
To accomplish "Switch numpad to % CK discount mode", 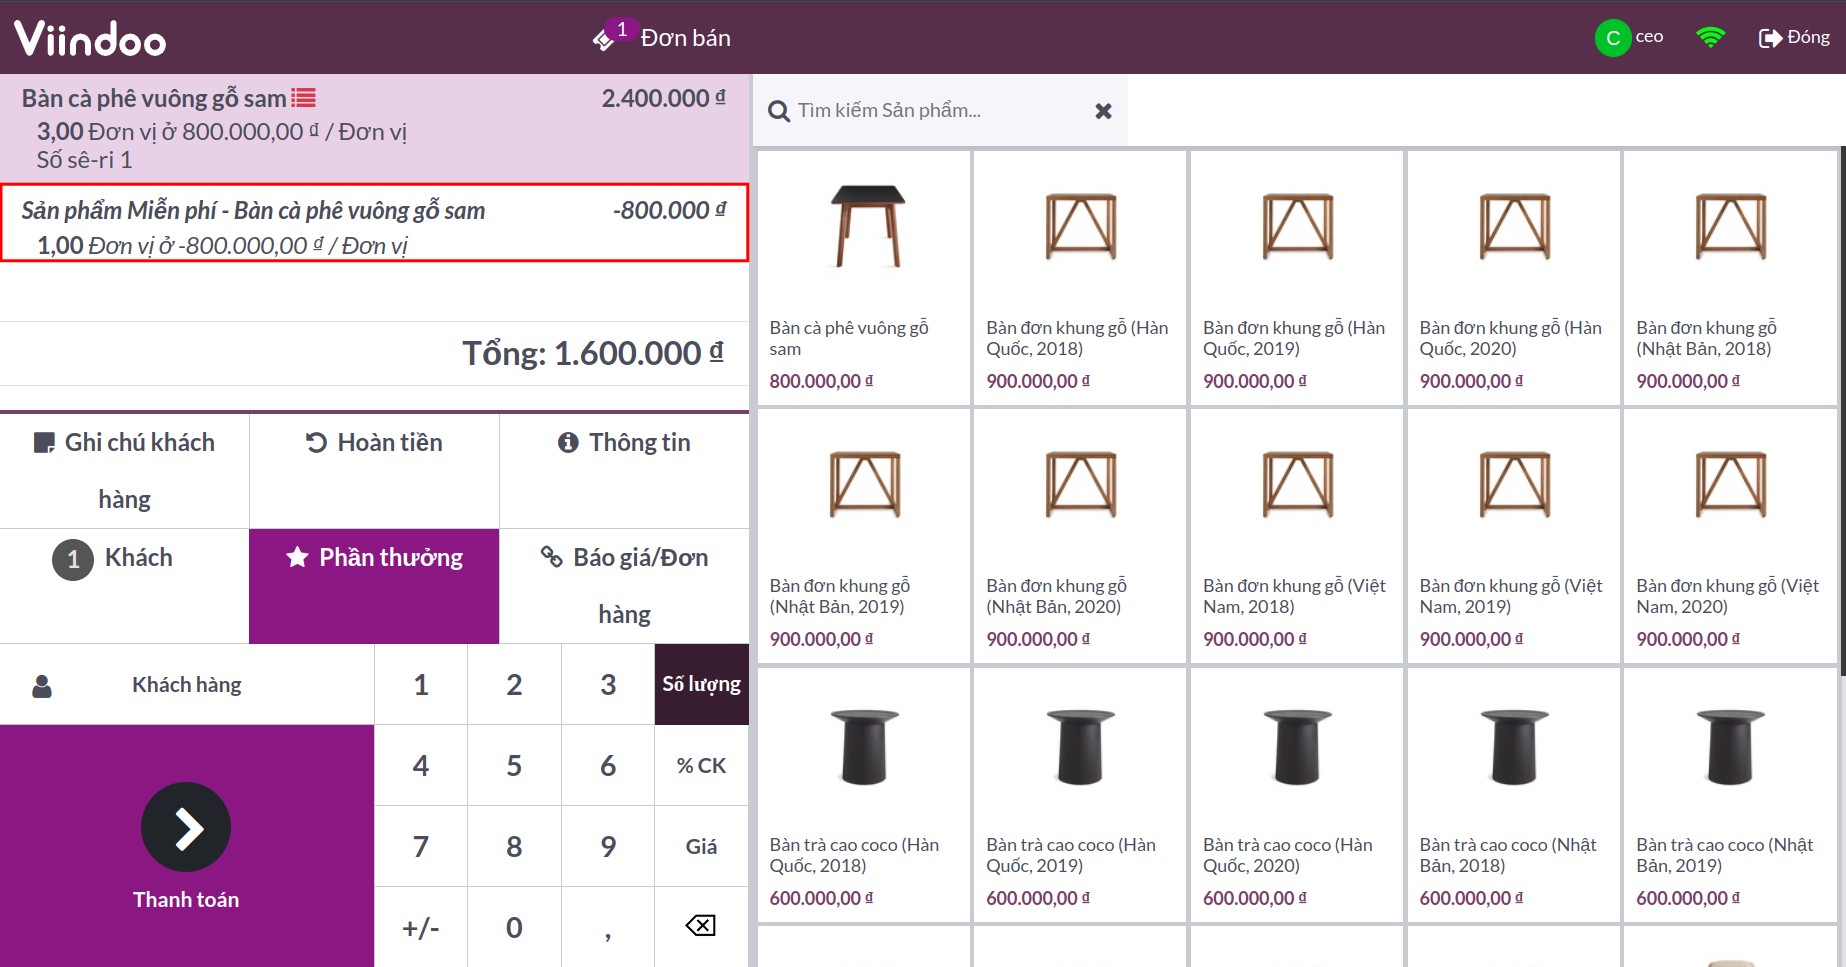I will pos(701,765).
